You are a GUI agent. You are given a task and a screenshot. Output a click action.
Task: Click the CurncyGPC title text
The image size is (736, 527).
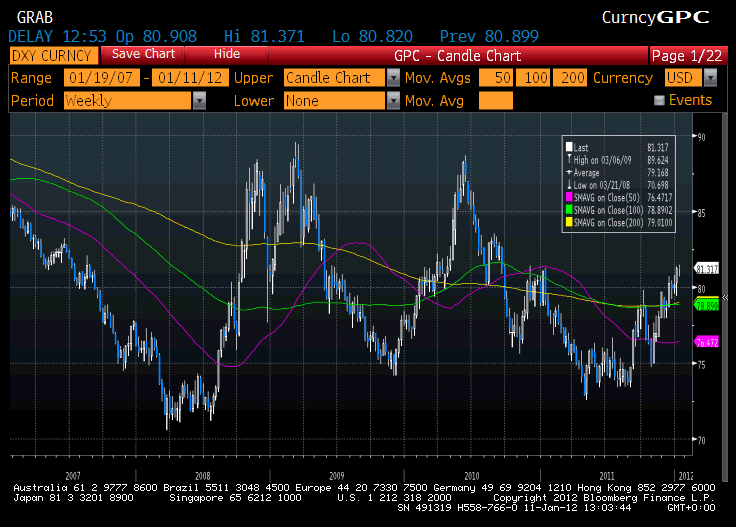click(x=656, y=17)
